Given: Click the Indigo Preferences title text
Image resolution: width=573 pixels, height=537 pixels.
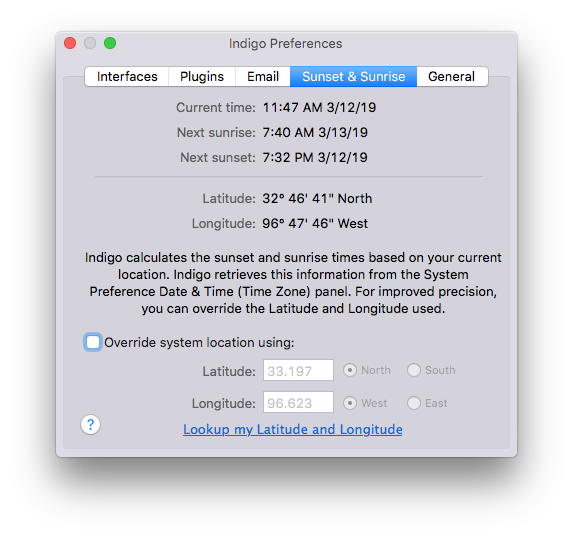Looking at the screenshot, I should (285, 44).
